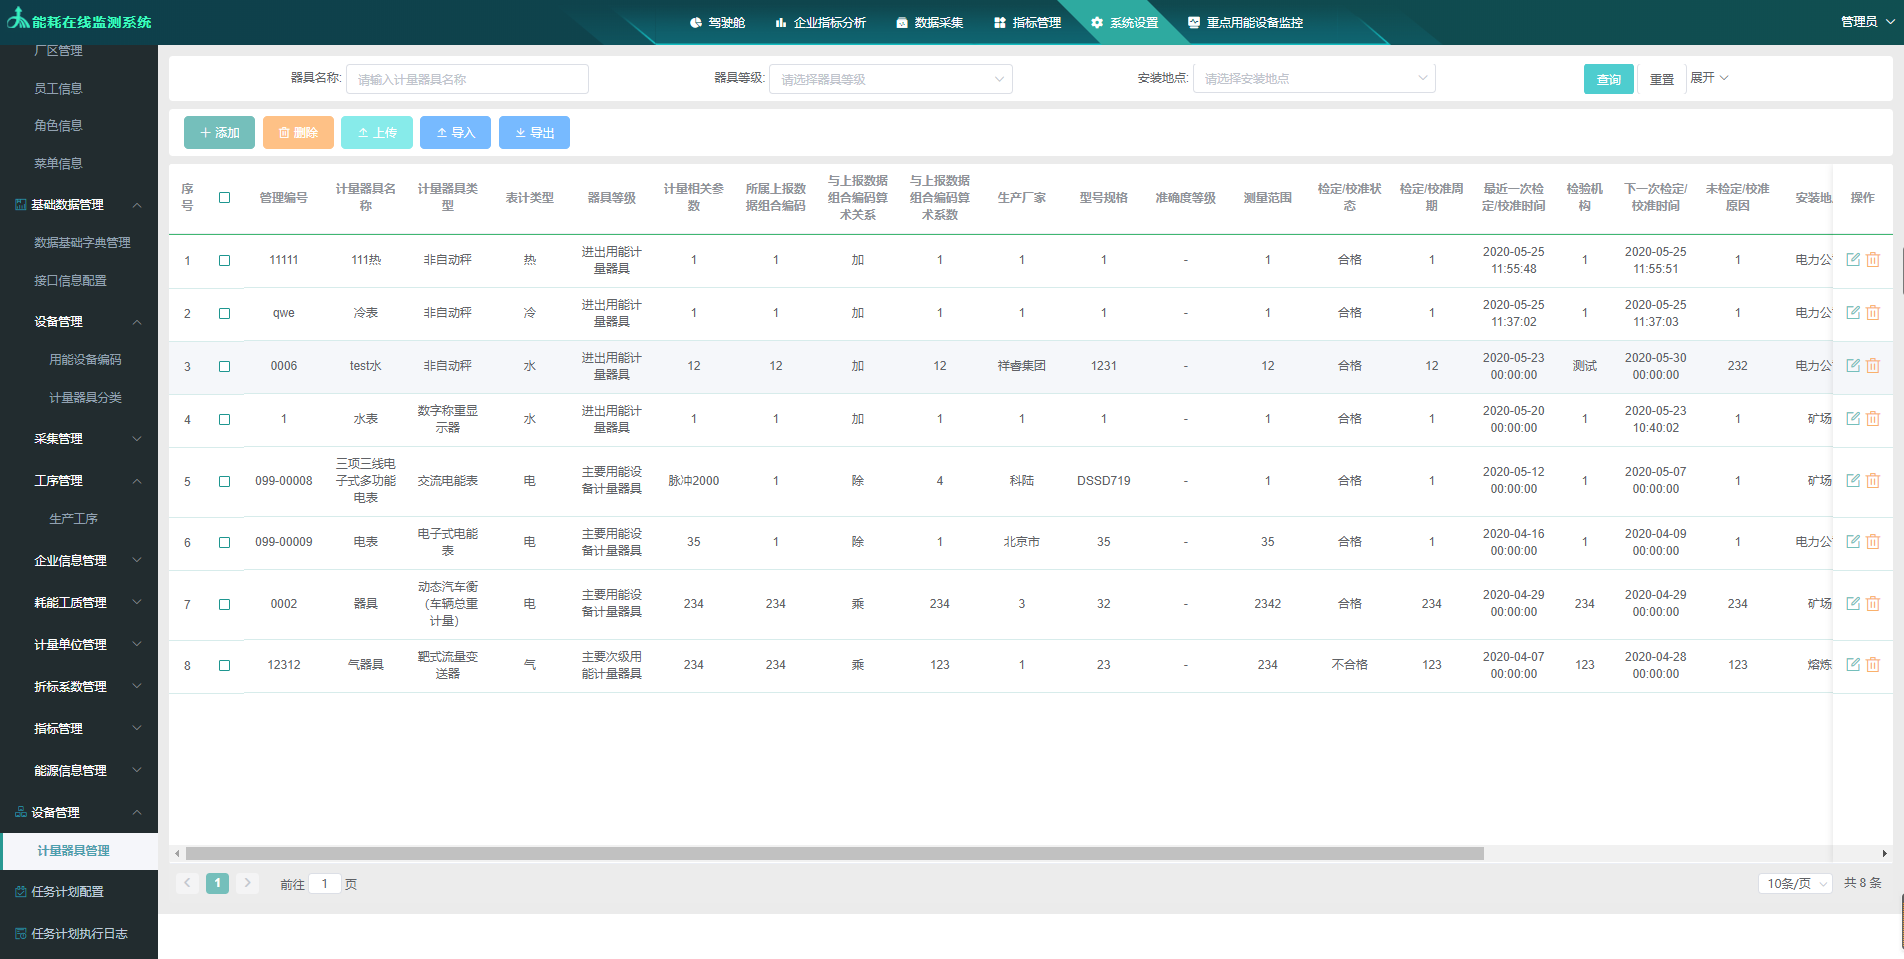1904x959 pixels.
Task: Click the delete trash icon for row 3
Action: pos(1873,366)
